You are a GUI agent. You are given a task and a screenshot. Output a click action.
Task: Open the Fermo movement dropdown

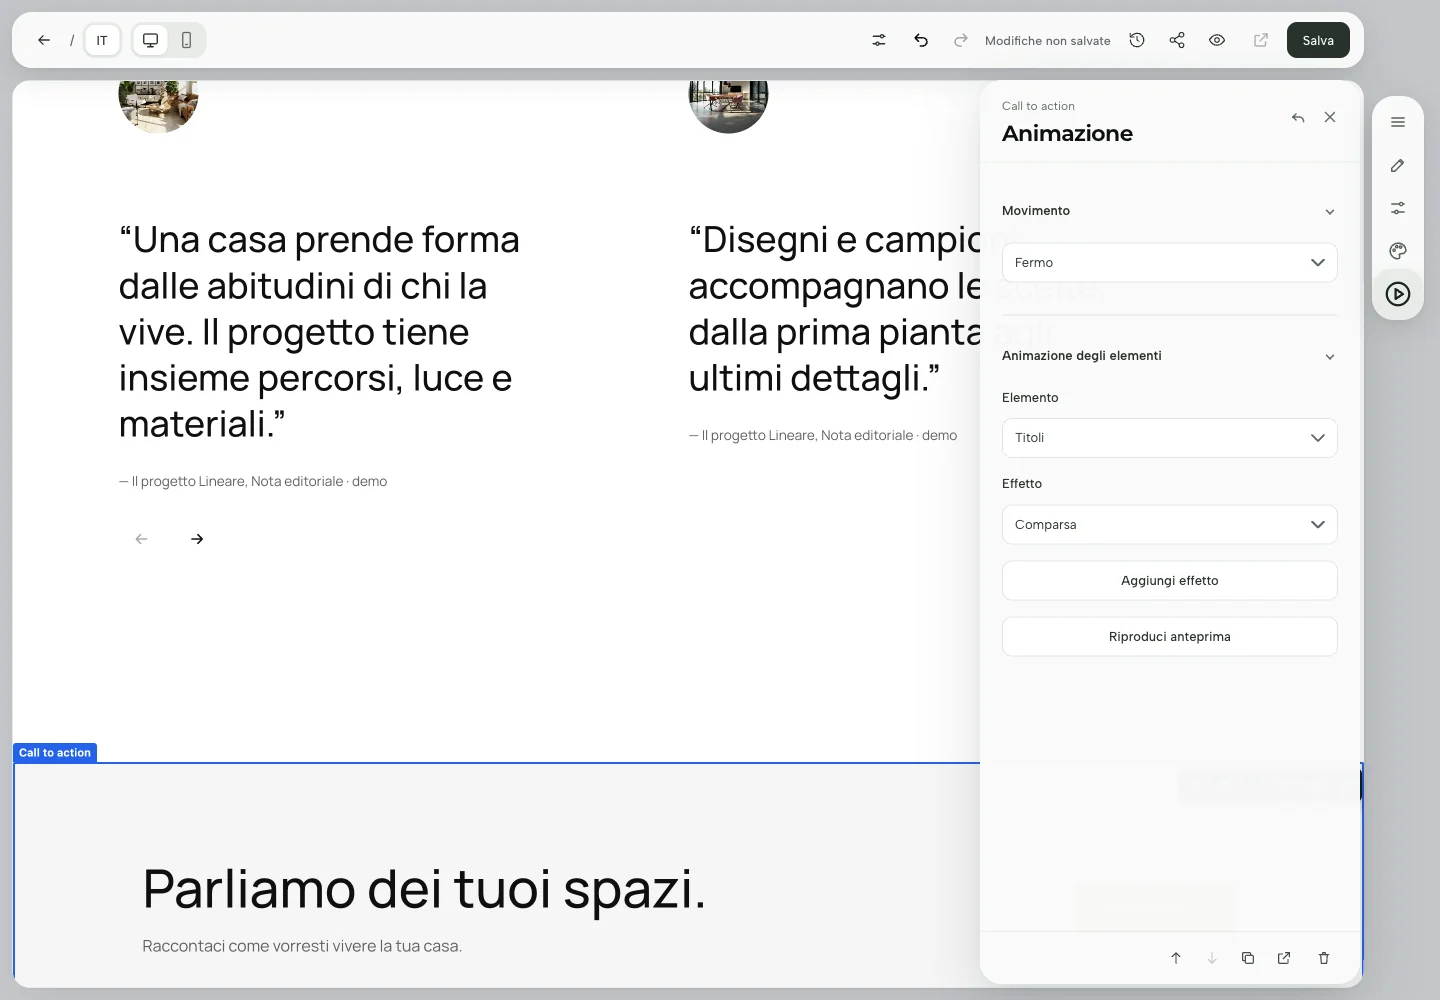(1170, 262)
